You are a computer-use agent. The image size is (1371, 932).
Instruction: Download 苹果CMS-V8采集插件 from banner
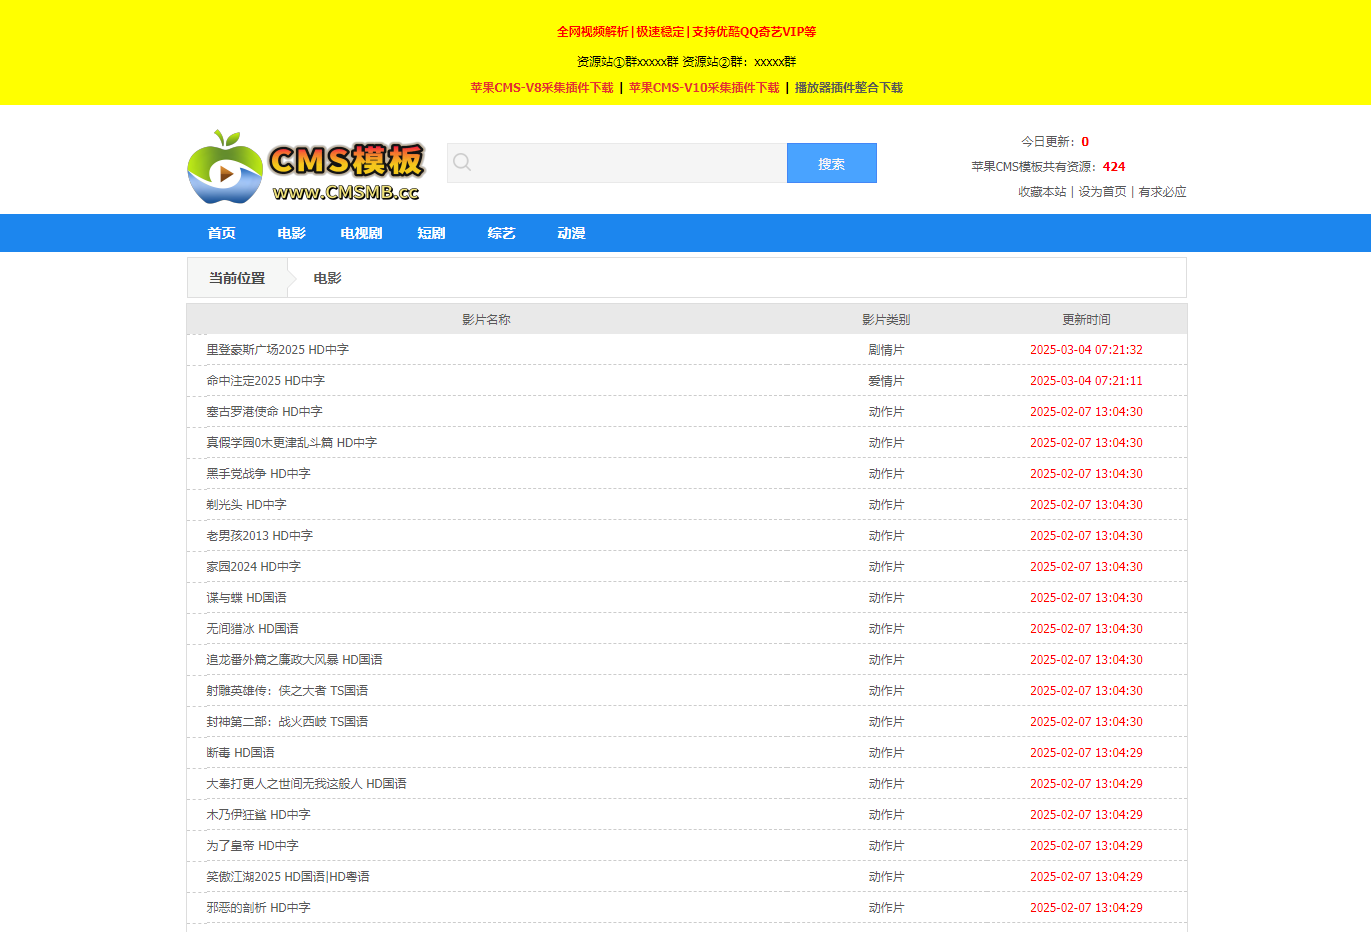pyautogui.click(x=542, y=88)
